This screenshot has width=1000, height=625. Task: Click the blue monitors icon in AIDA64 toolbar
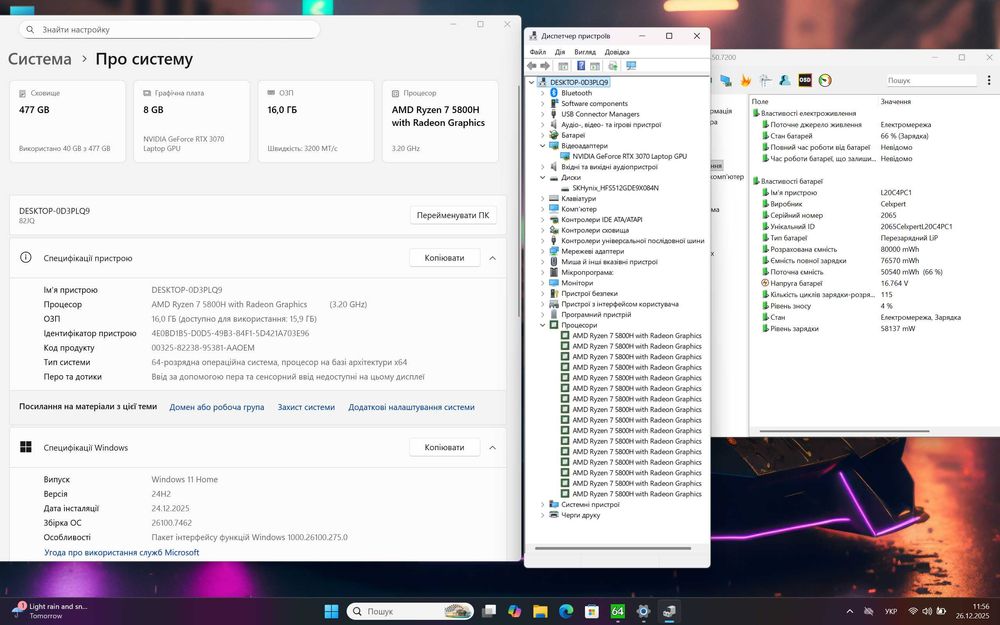[726, 80]
